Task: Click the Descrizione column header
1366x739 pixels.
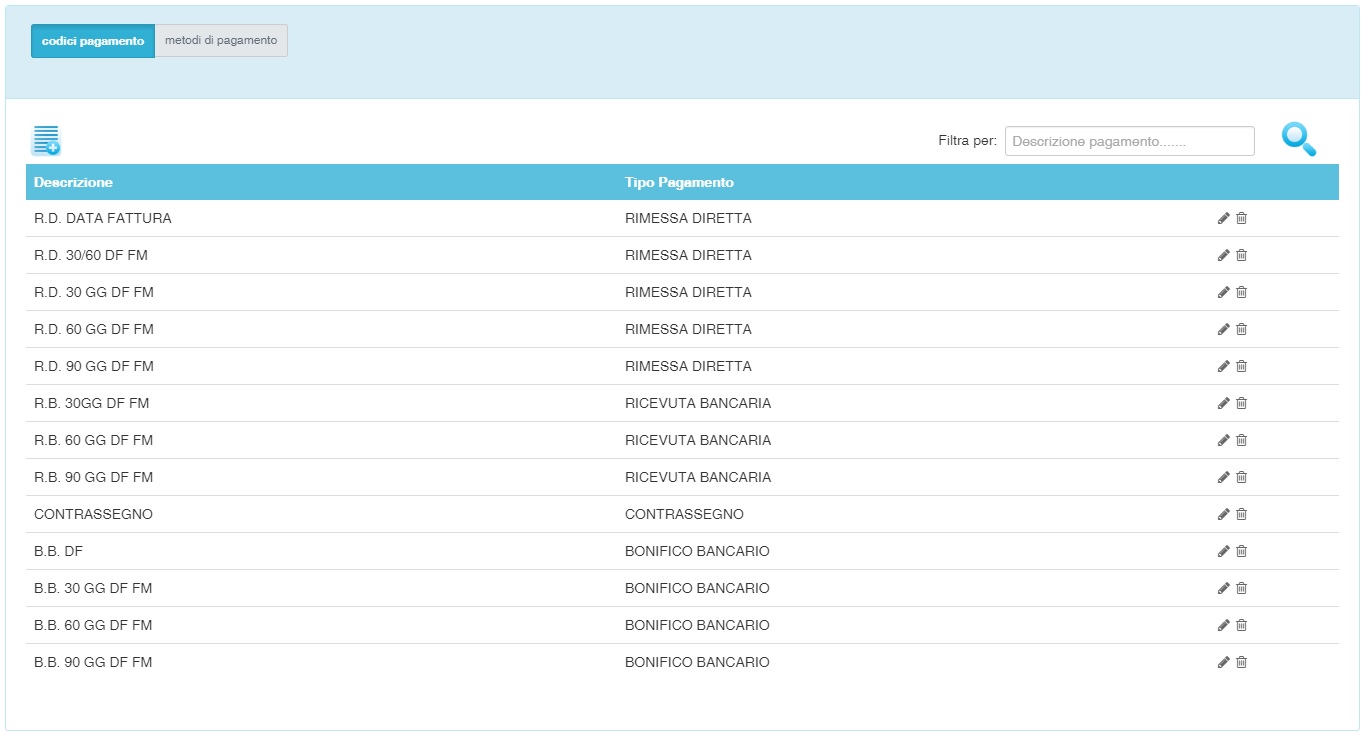Action: [73, 182]
